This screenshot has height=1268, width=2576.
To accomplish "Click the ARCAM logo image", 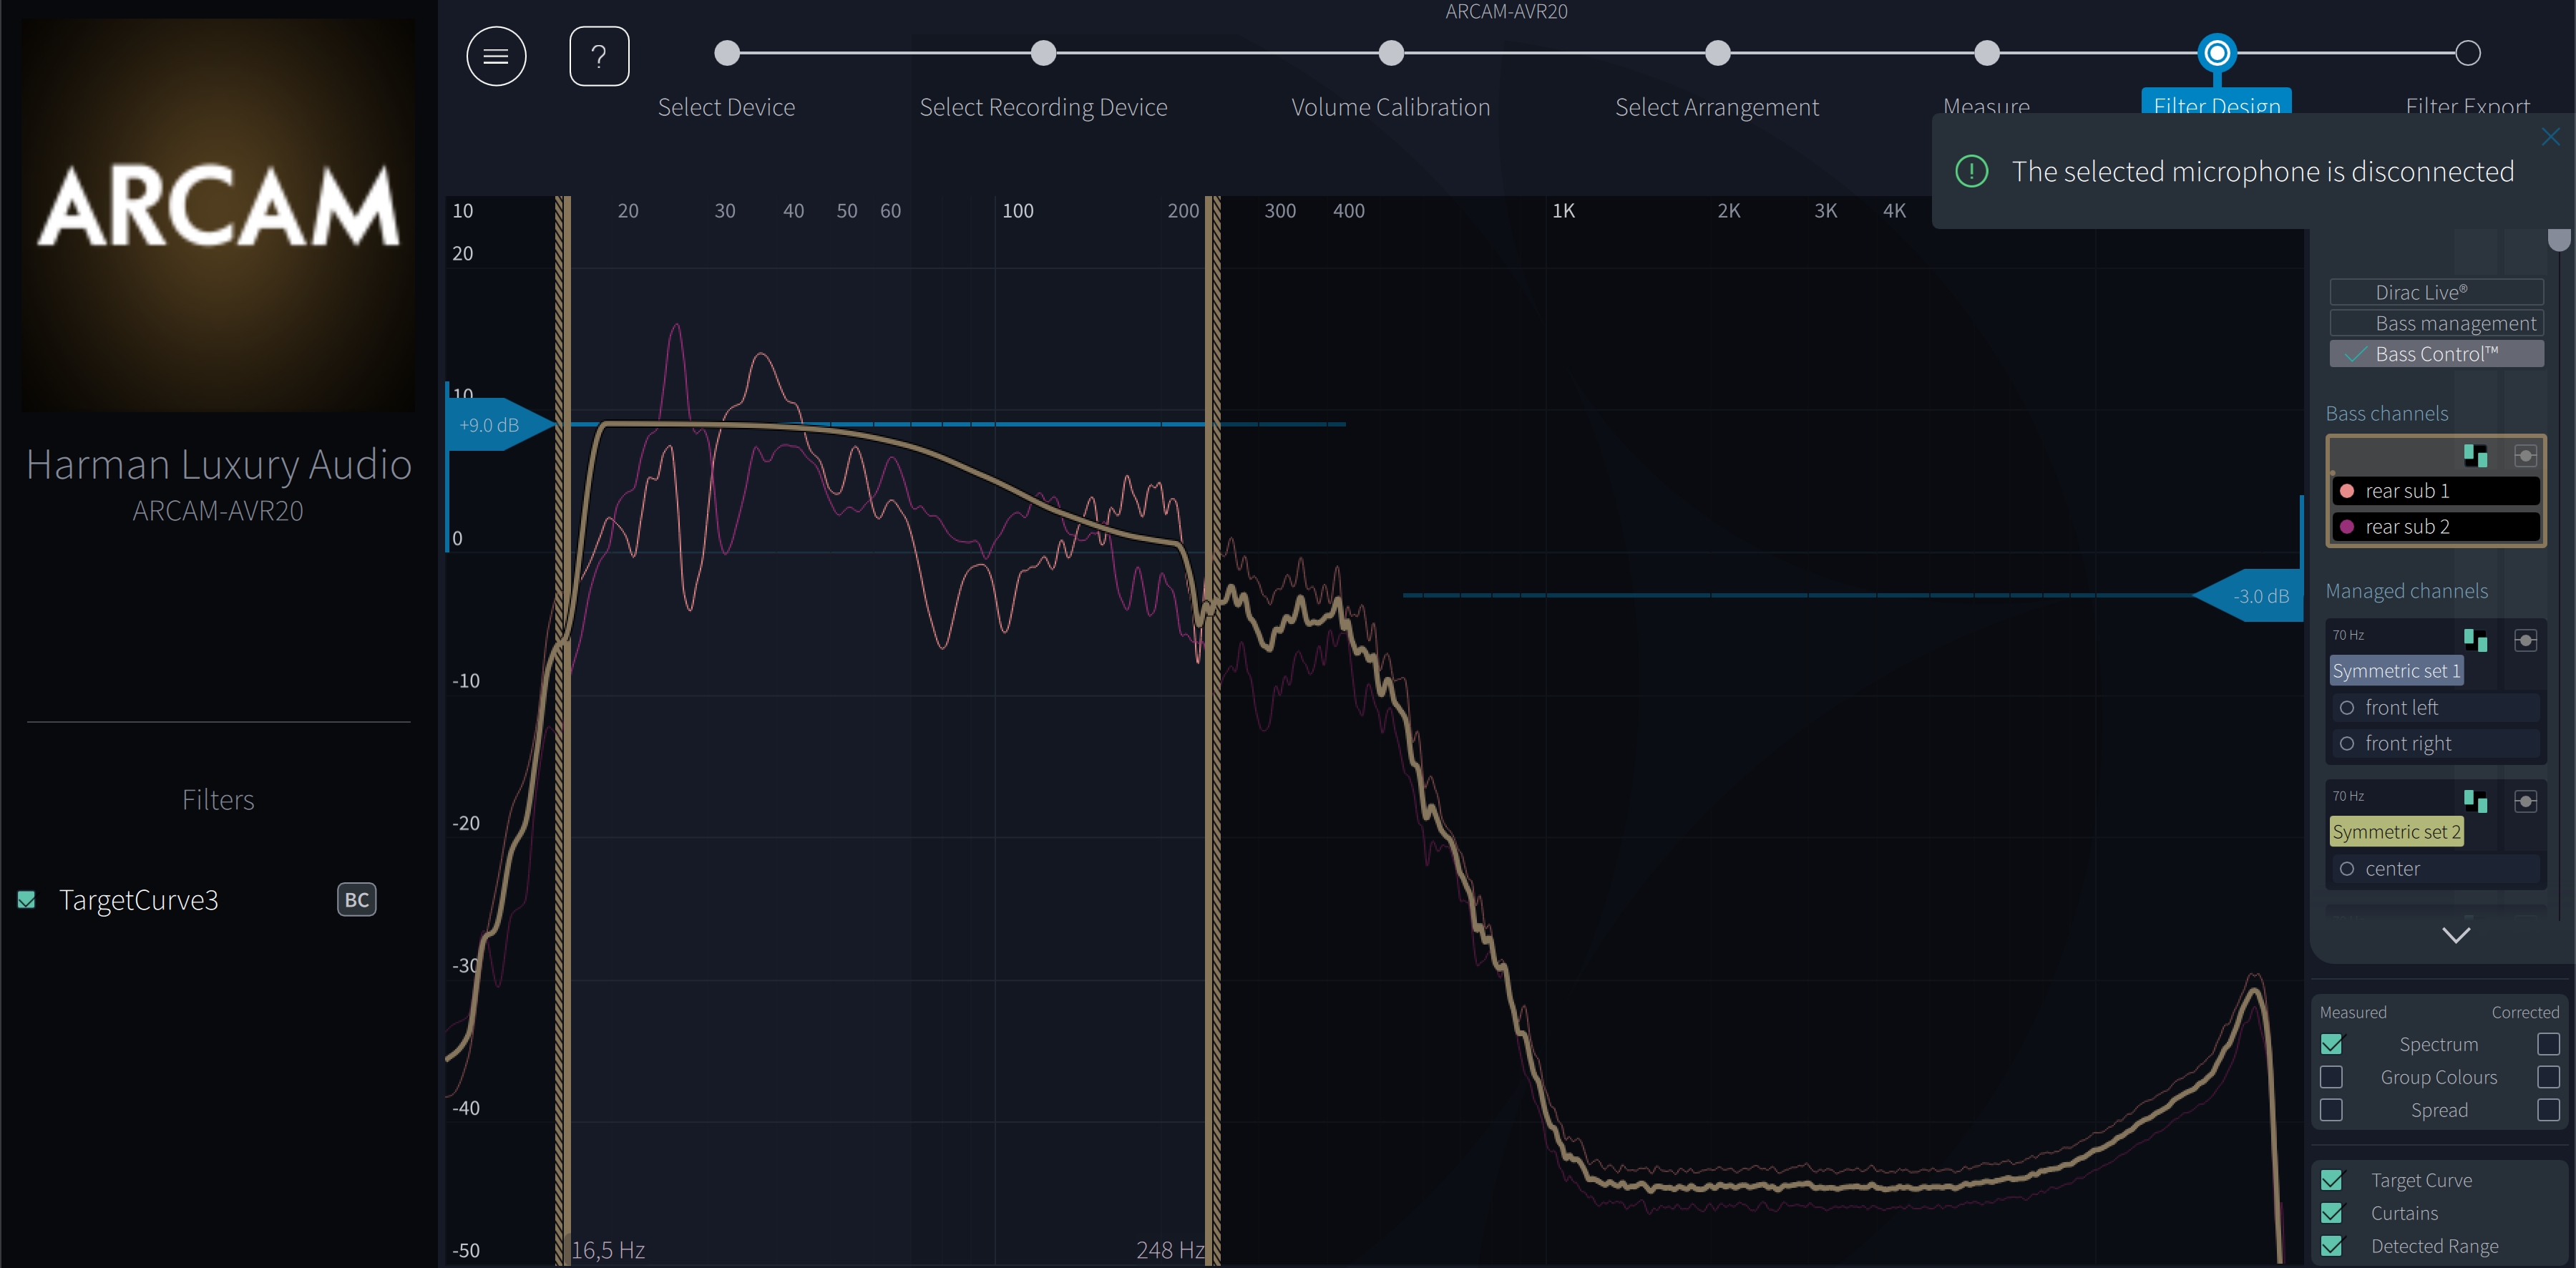I will coord(218,214).
